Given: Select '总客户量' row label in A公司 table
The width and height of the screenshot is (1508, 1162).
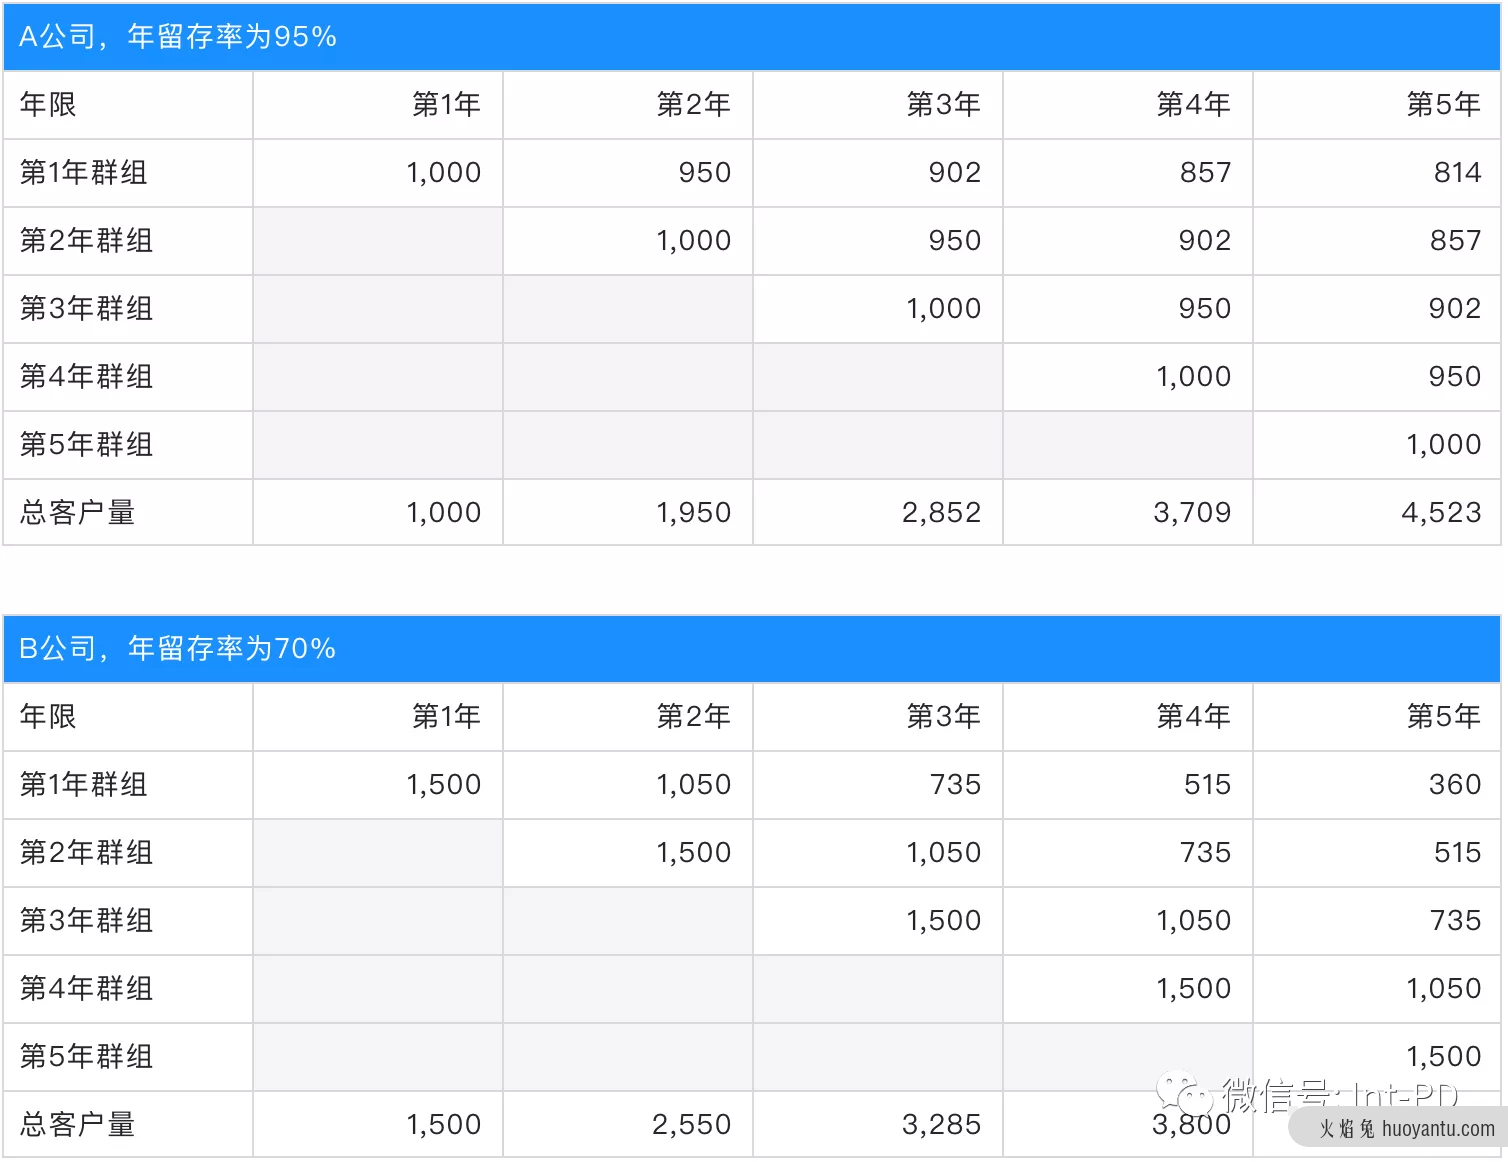Looking at the screenshot, I should click(77, 513).
